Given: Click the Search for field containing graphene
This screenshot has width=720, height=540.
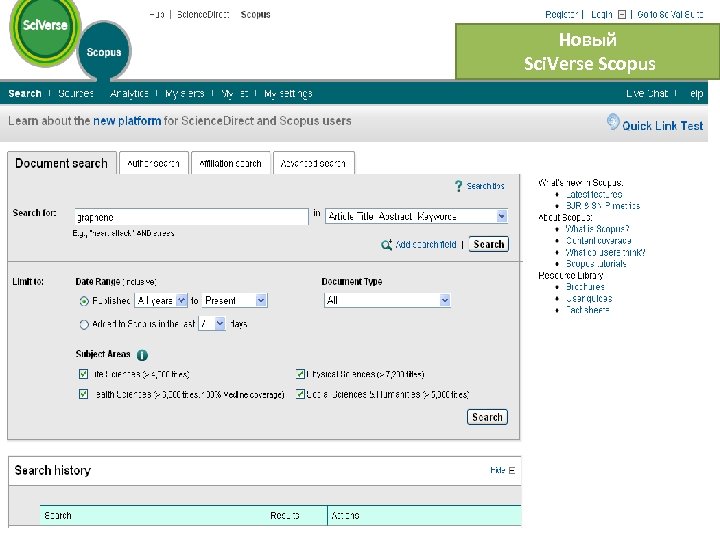Looking at the screenshot, I should (191, 217).
